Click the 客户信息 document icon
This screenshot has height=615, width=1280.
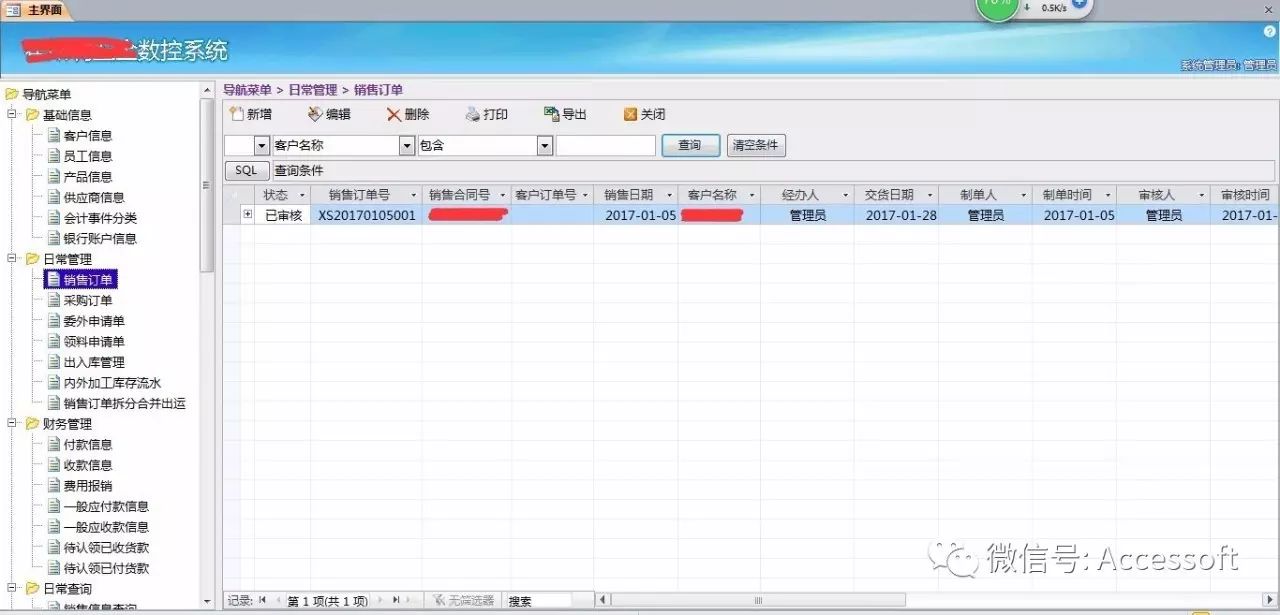pos(54,135)
